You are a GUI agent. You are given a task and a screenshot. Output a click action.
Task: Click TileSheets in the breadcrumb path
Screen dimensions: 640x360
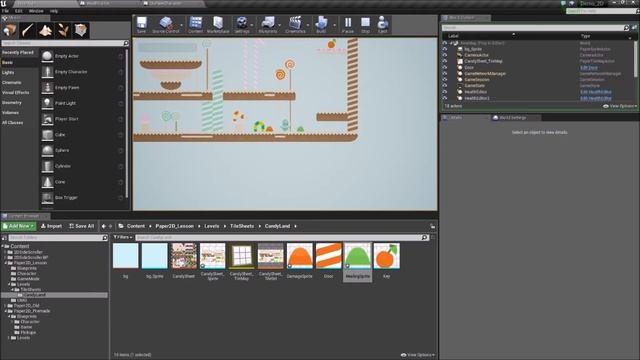(242, 226)
